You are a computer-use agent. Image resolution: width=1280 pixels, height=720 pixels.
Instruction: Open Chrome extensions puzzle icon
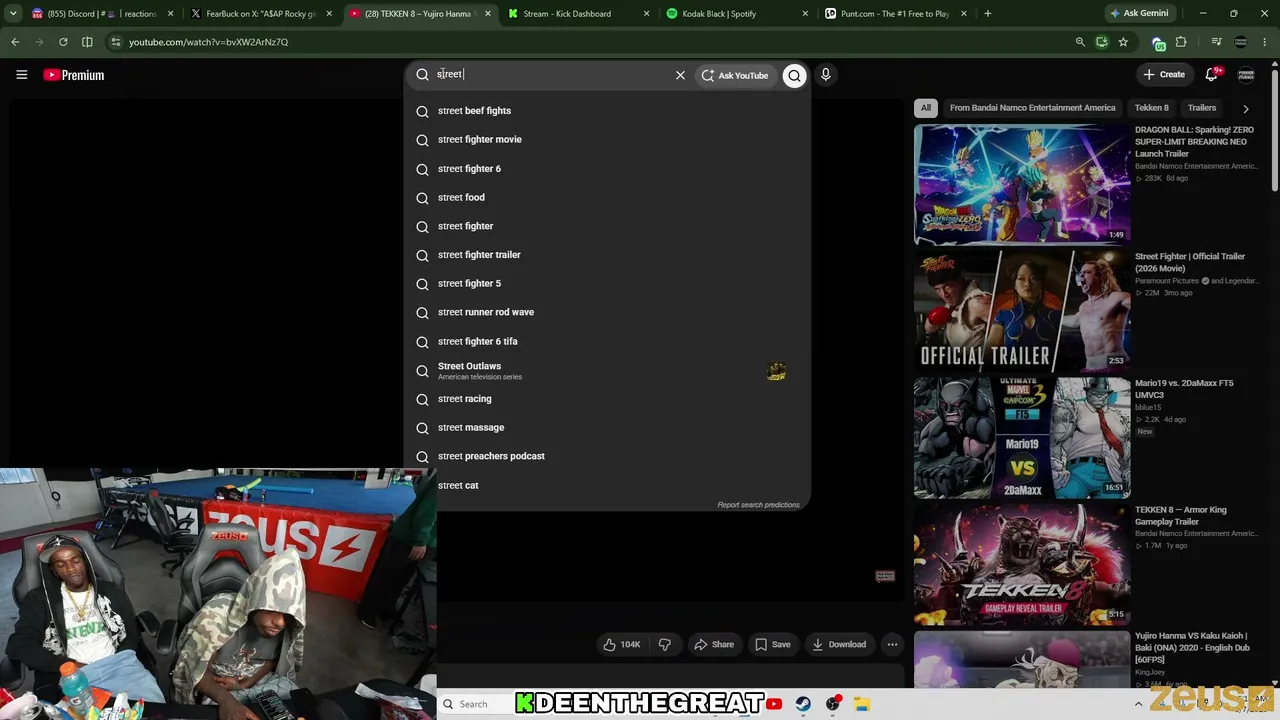[x=1181, y=42]
